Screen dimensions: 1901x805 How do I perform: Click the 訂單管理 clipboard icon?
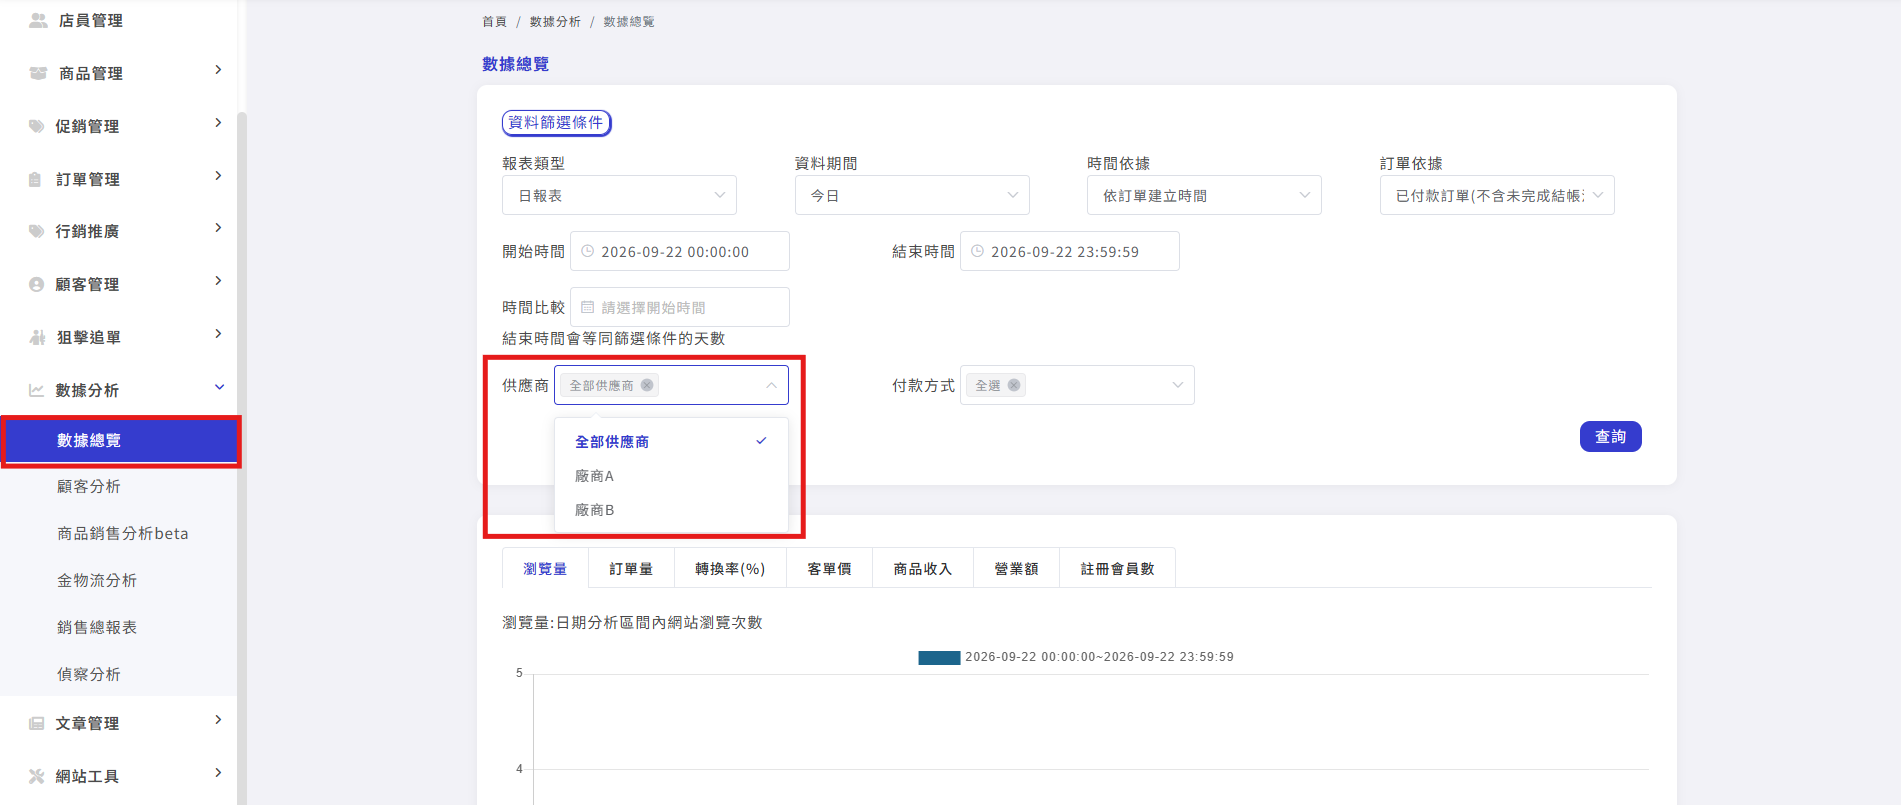(x=36, y=179)
